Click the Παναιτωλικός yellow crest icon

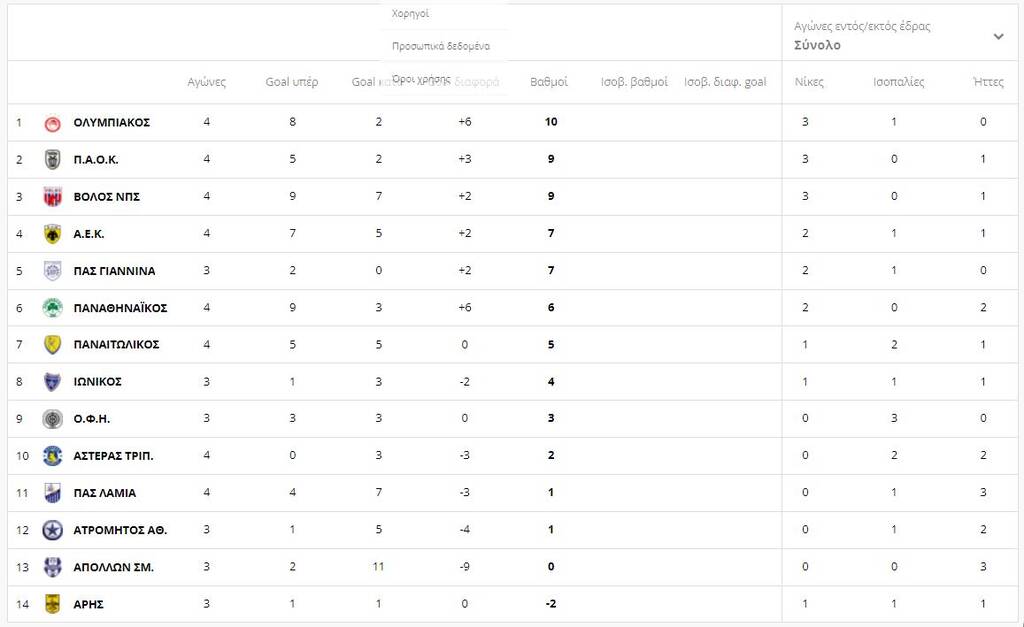click(53, 345)
